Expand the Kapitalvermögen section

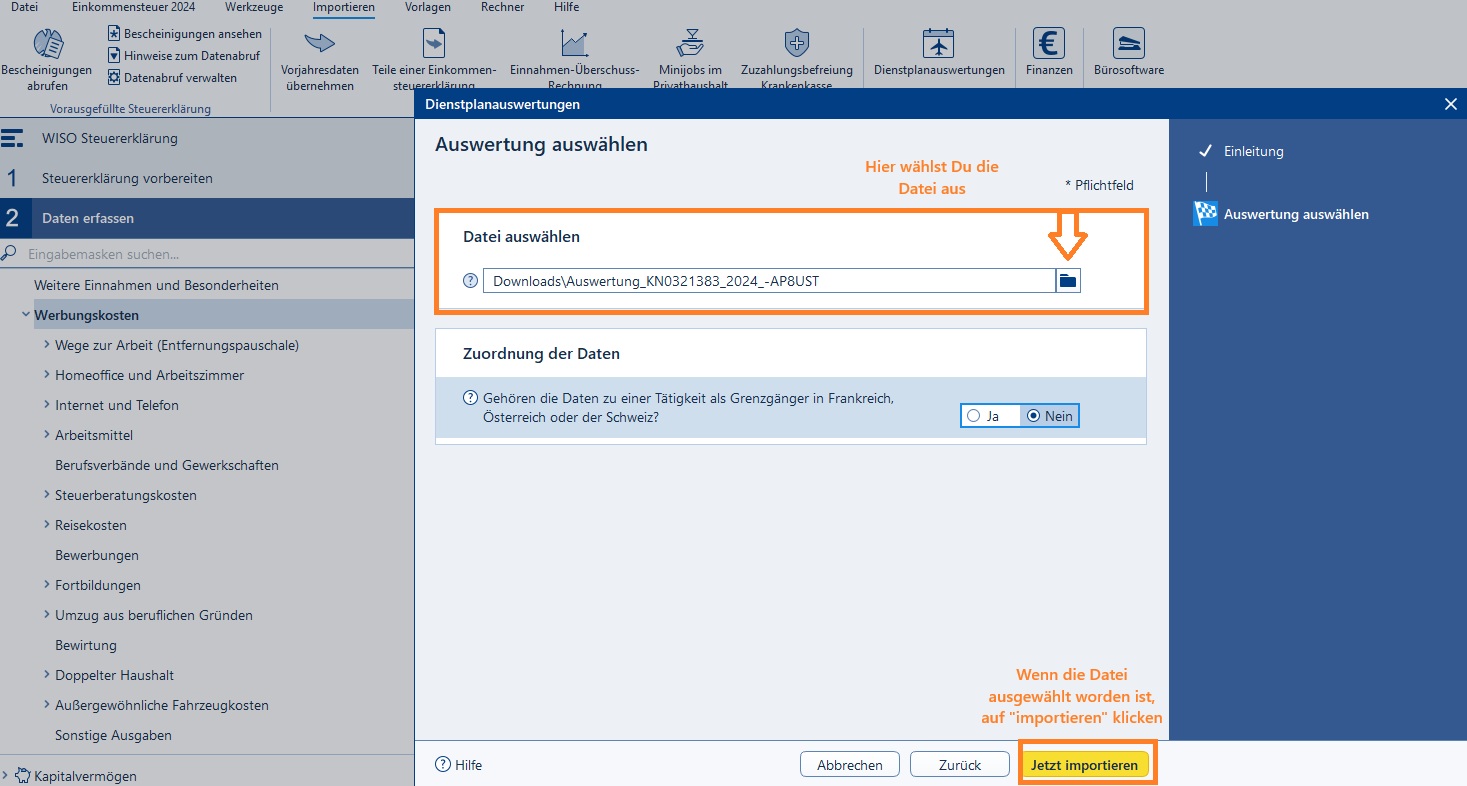5,775
